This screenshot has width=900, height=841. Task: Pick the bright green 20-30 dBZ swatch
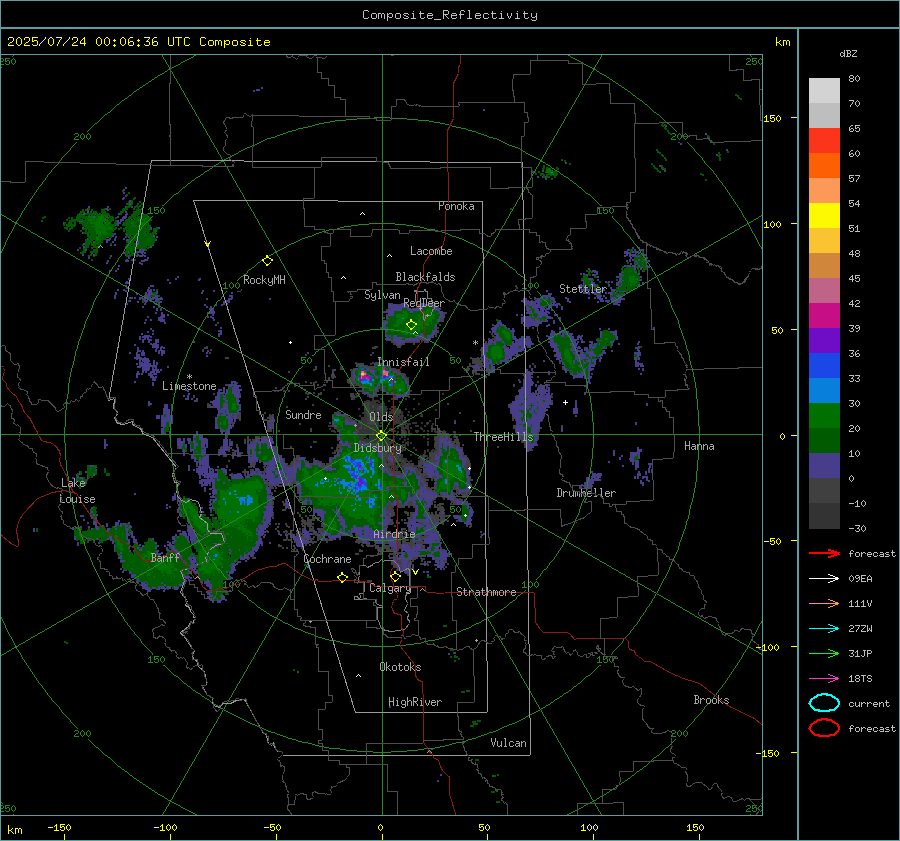pyautogui.click(x=824, y=416)
